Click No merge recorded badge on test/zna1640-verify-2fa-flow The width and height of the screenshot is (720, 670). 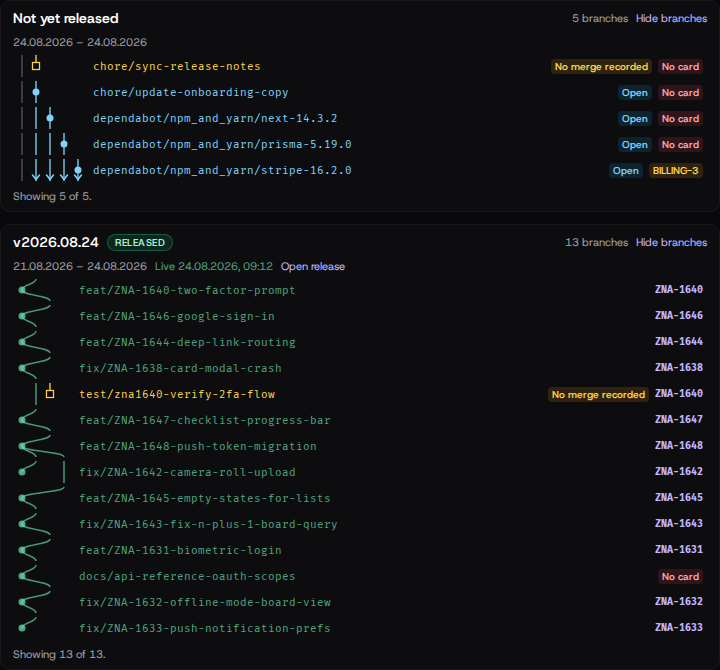point(598,394)
